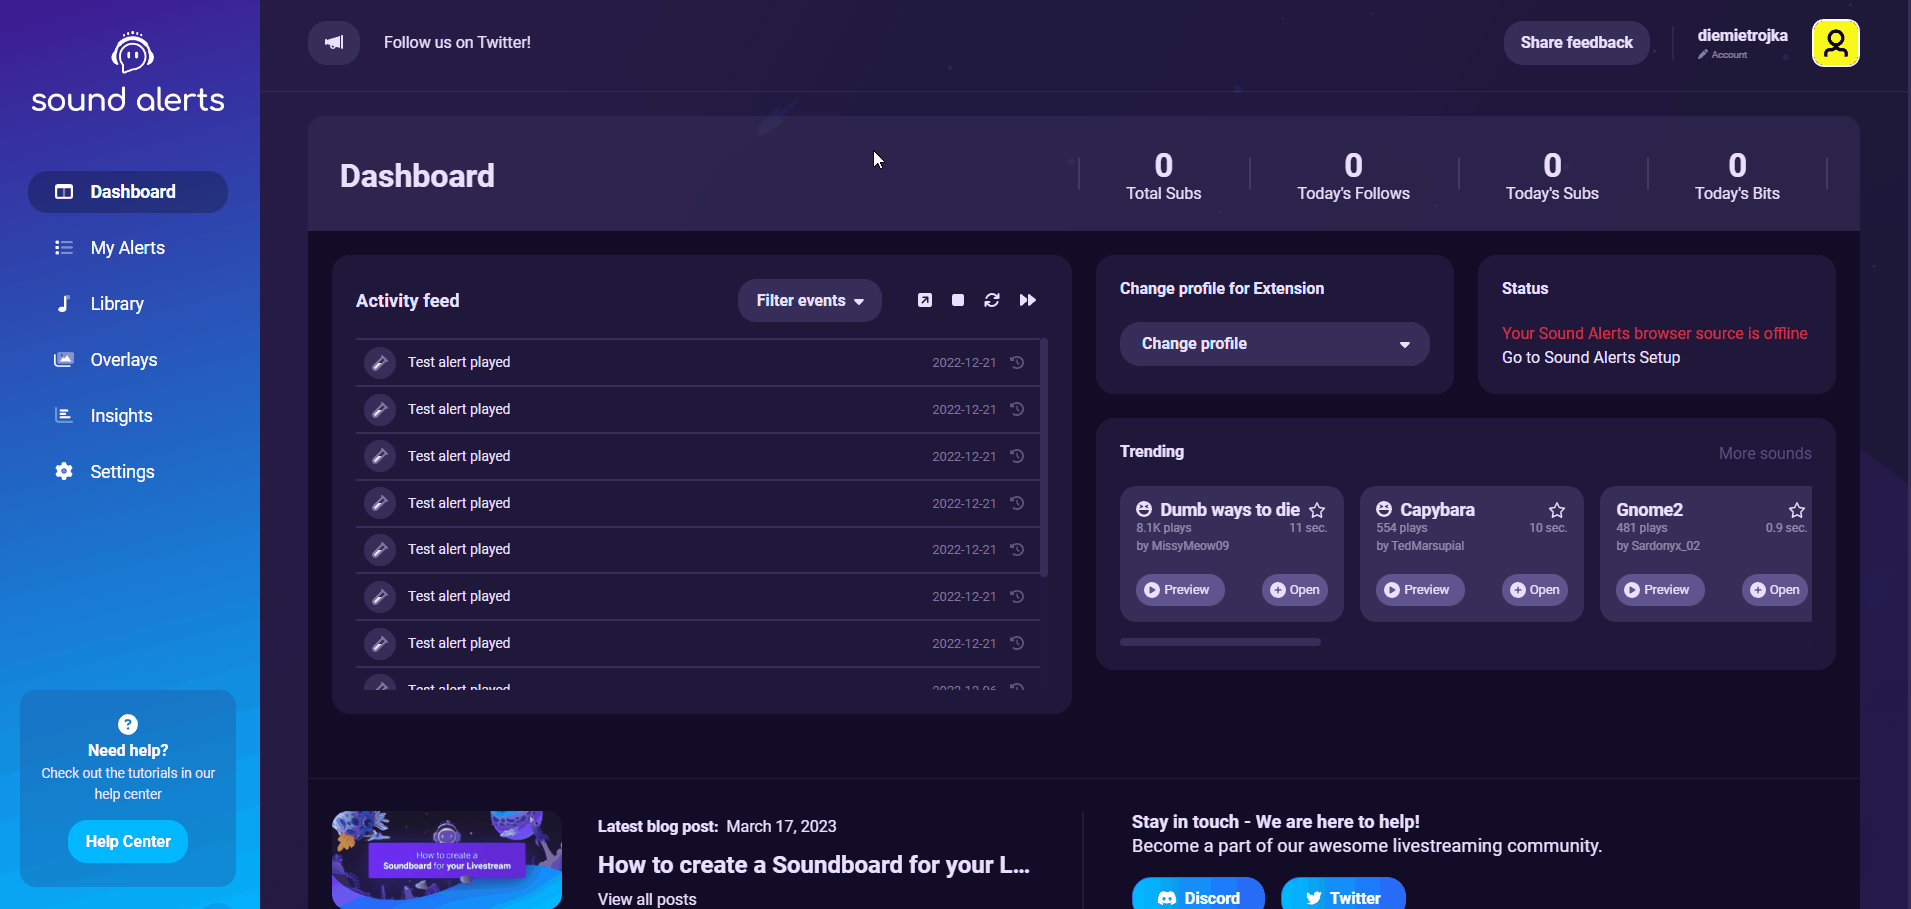
Task: Open activity feed in a pop-out window
Action: pos(924,299)
